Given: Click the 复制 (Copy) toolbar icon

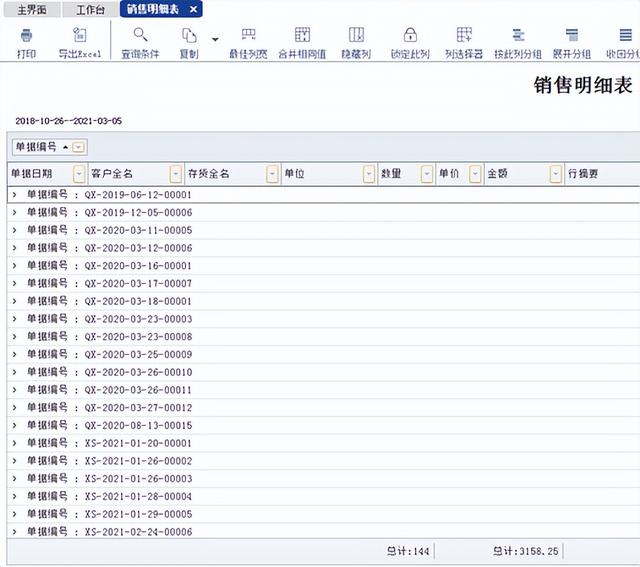Looking at the screenshot, I should point(189,36).
